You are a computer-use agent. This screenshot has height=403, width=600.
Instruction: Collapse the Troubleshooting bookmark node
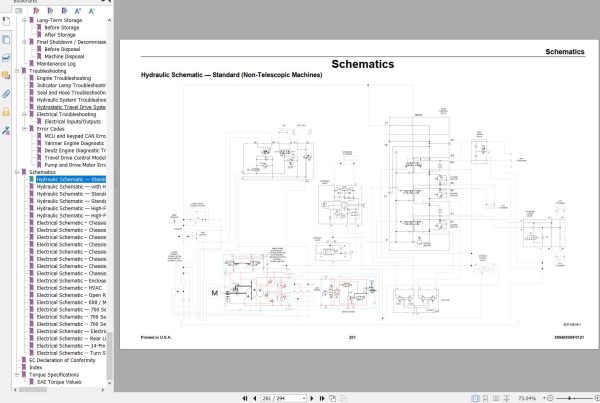click(17, 71)
